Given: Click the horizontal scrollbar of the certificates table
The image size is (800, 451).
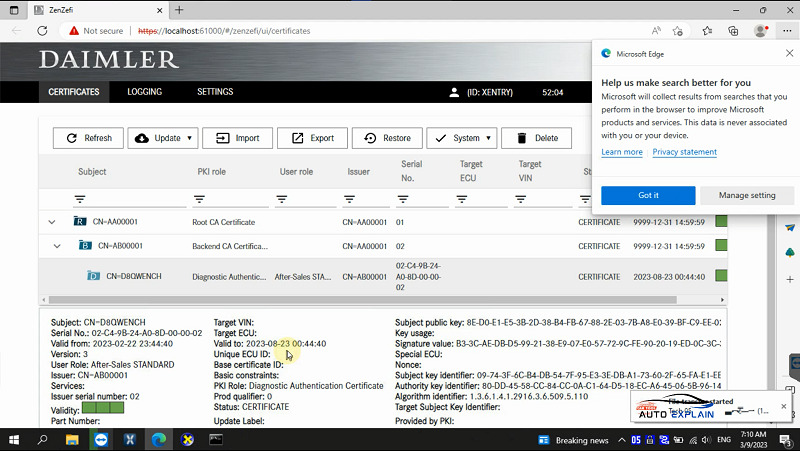Looking at the screenshot, I should click(x=362, y=300).
